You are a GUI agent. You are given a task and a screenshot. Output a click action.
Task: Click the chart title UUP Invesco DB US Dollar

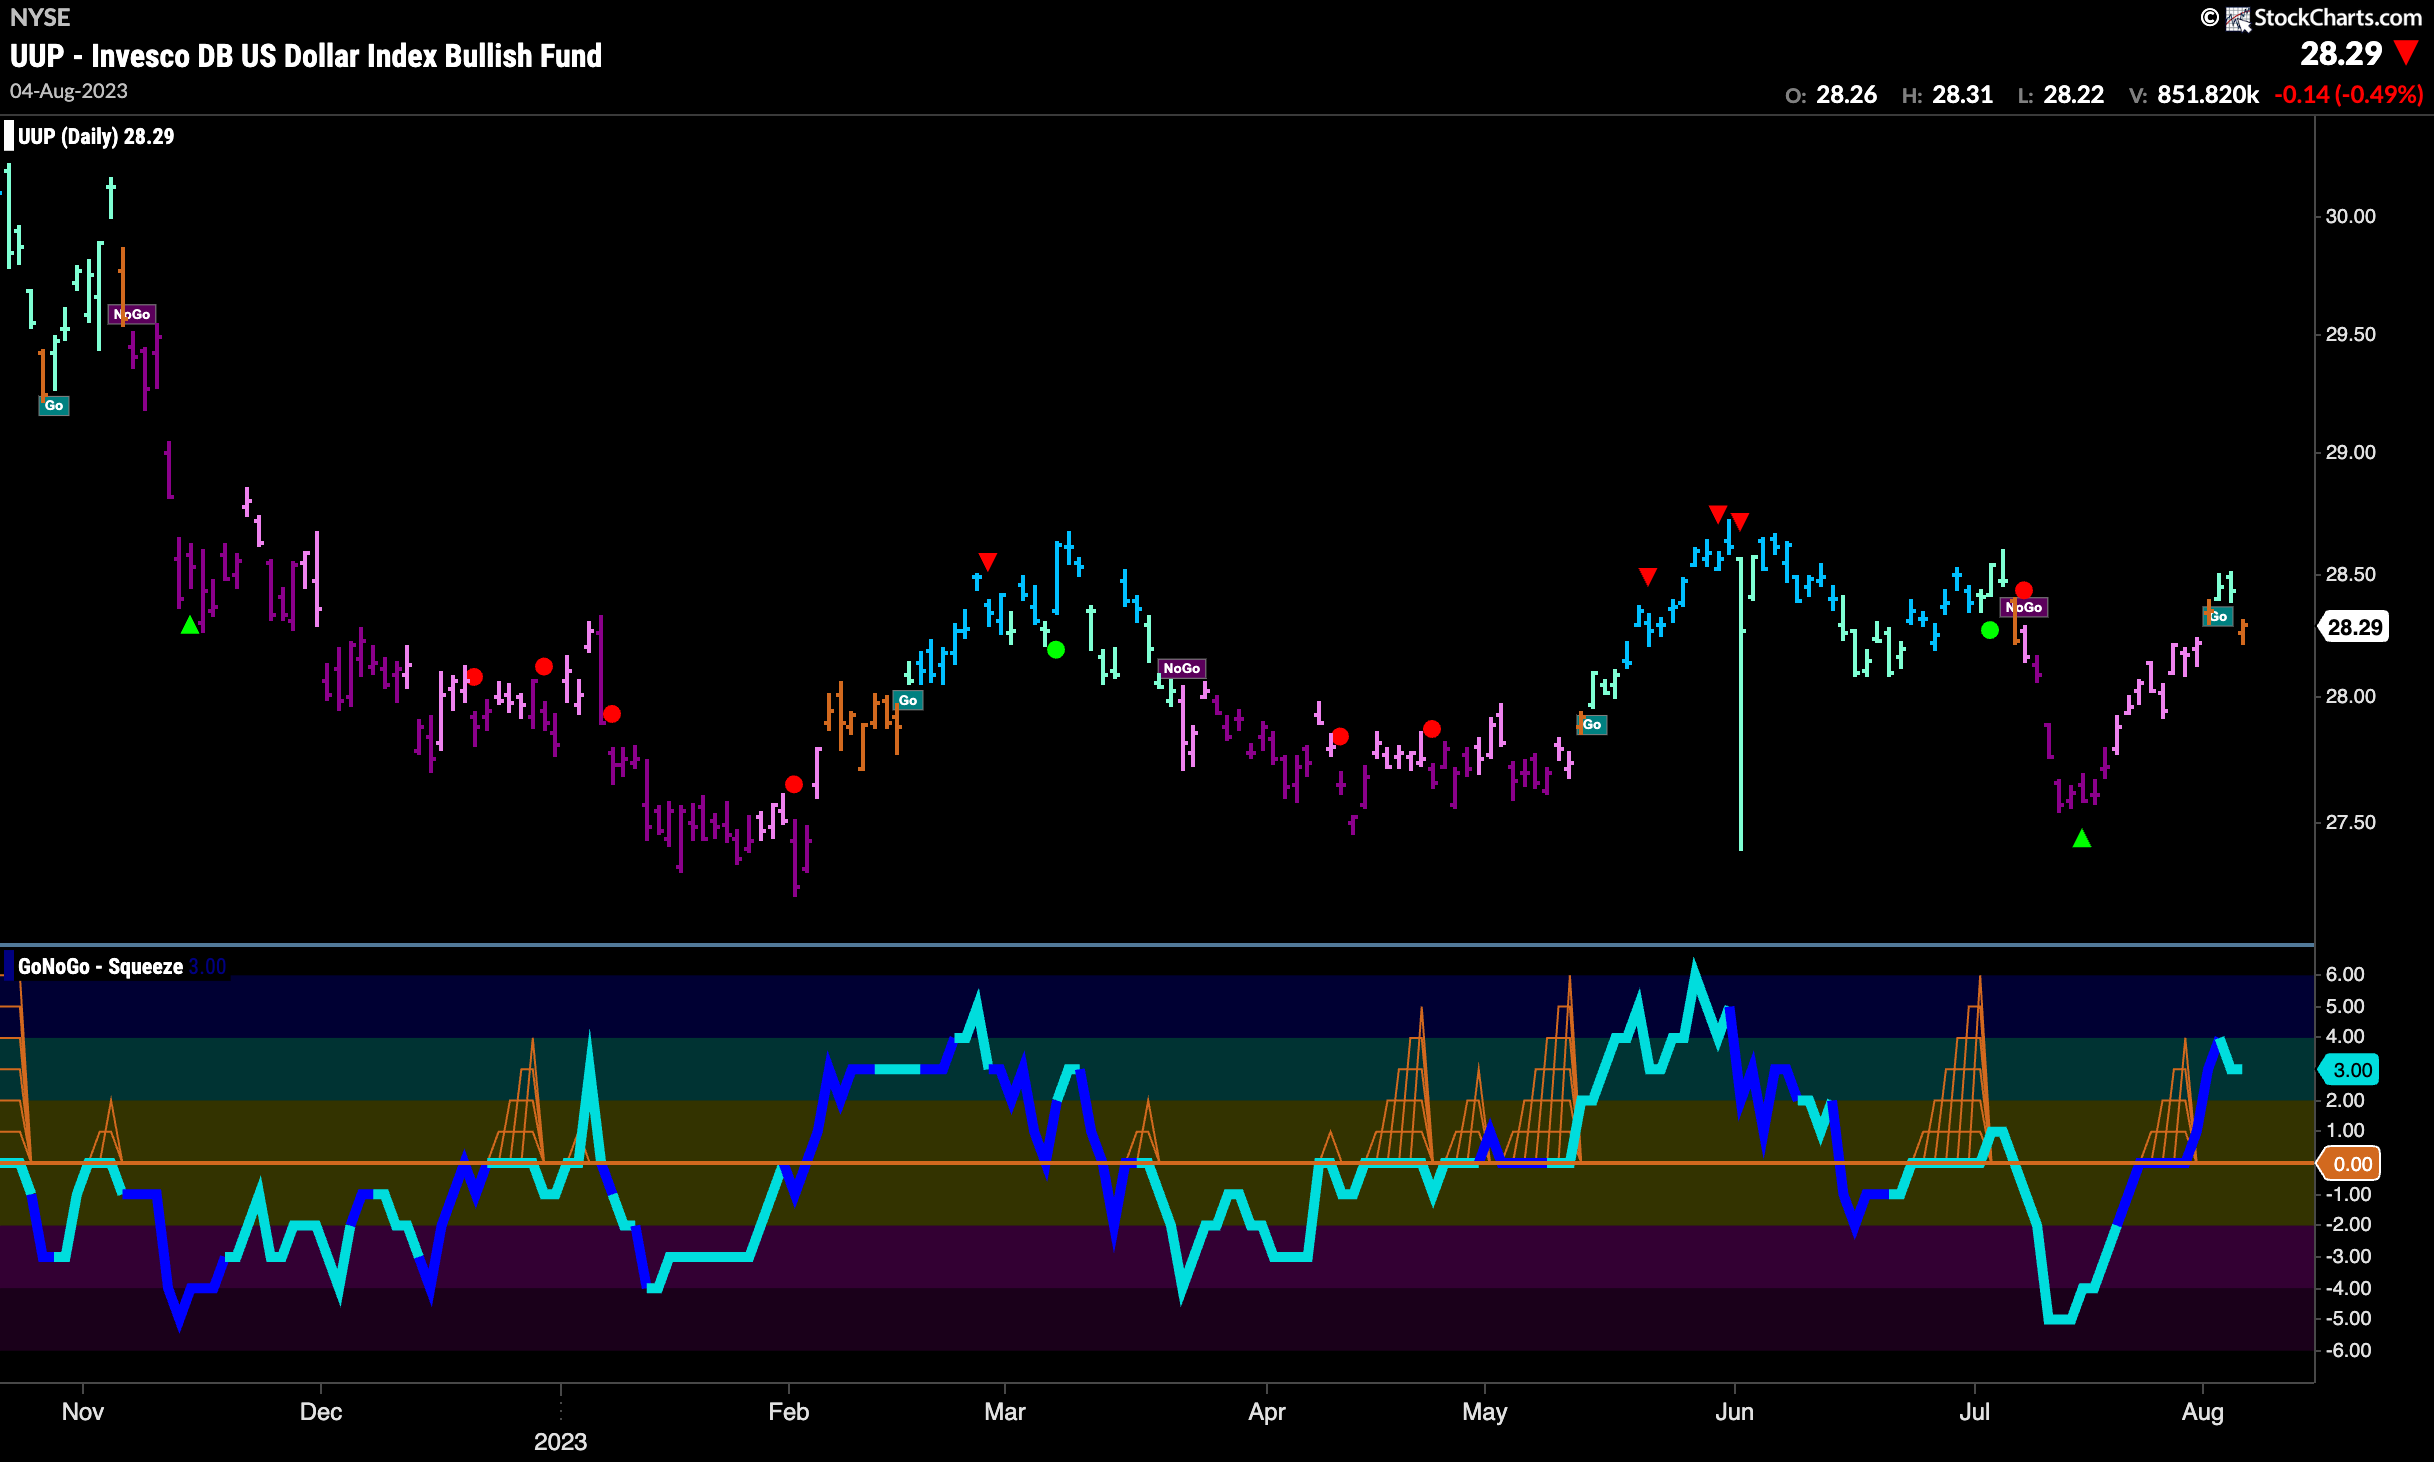point(306,55)
